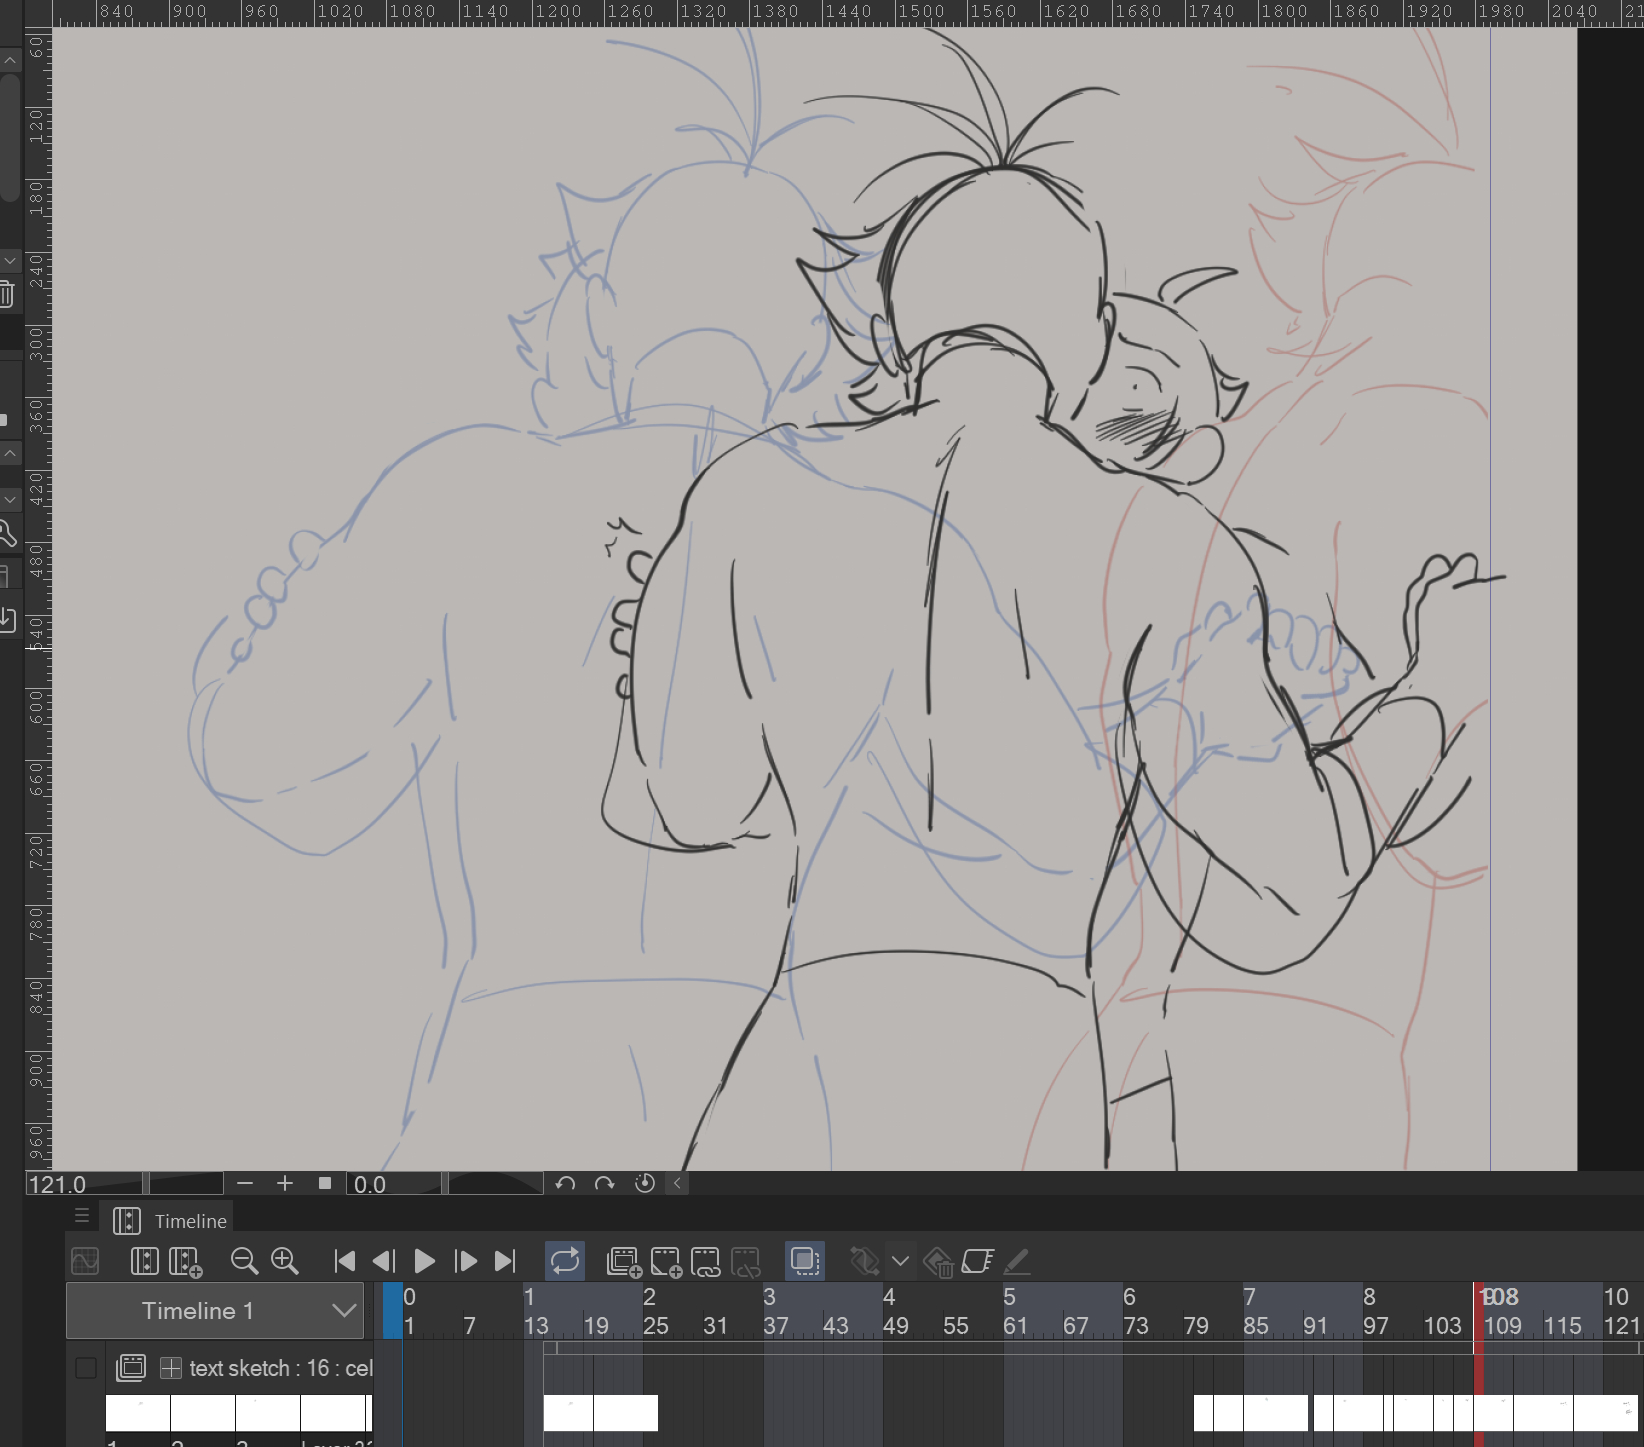Go to the last frame
Screen dimensions: 1644x1447
coord(506,1261)
